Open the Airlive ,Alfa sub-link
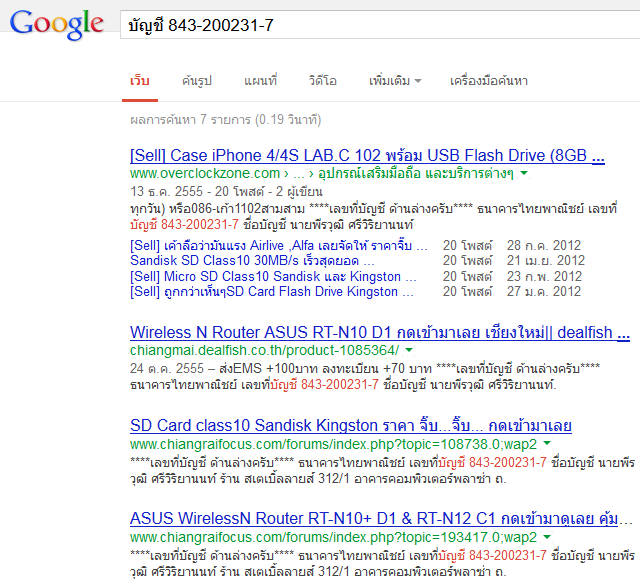 point(279,245)
